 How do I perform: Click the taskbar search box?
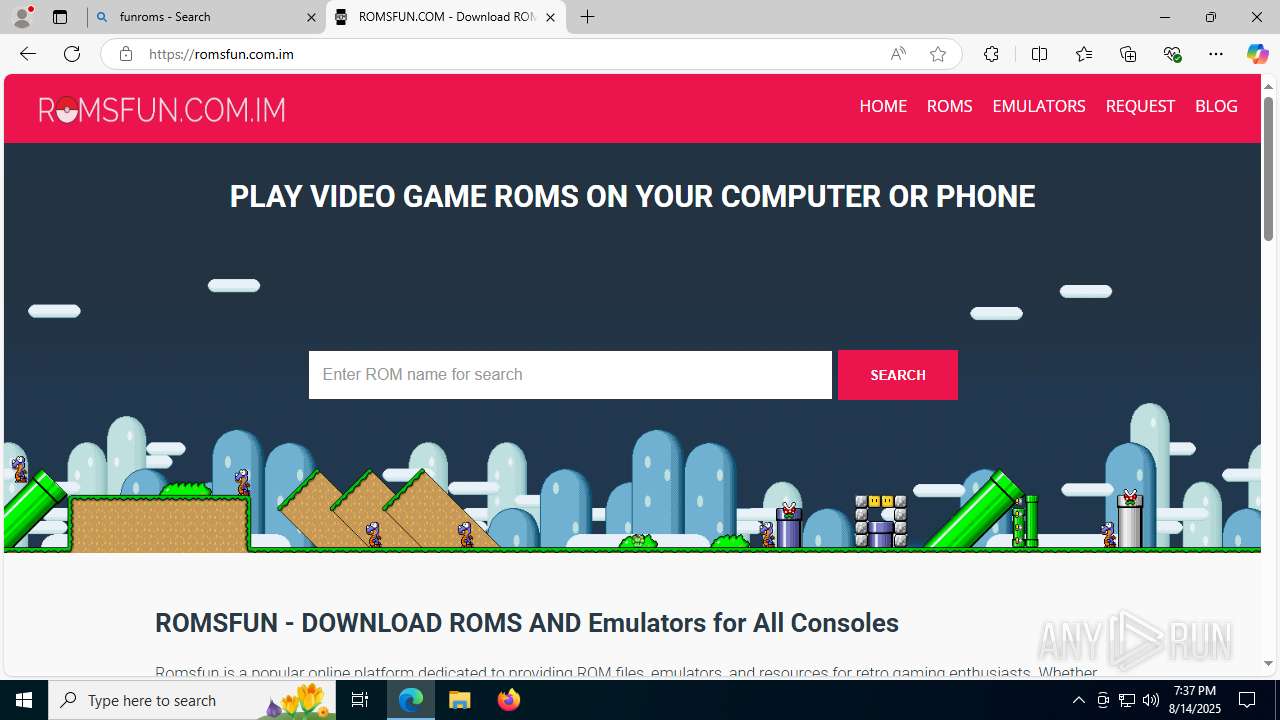[192, 700]
